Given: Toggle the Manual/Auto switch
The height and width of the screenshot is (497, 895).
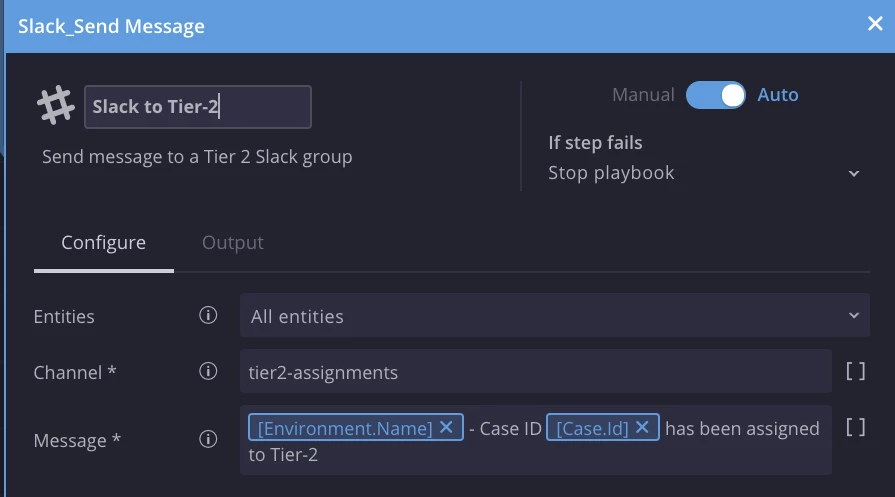Looking at the screenshot, I should [715, 95].
